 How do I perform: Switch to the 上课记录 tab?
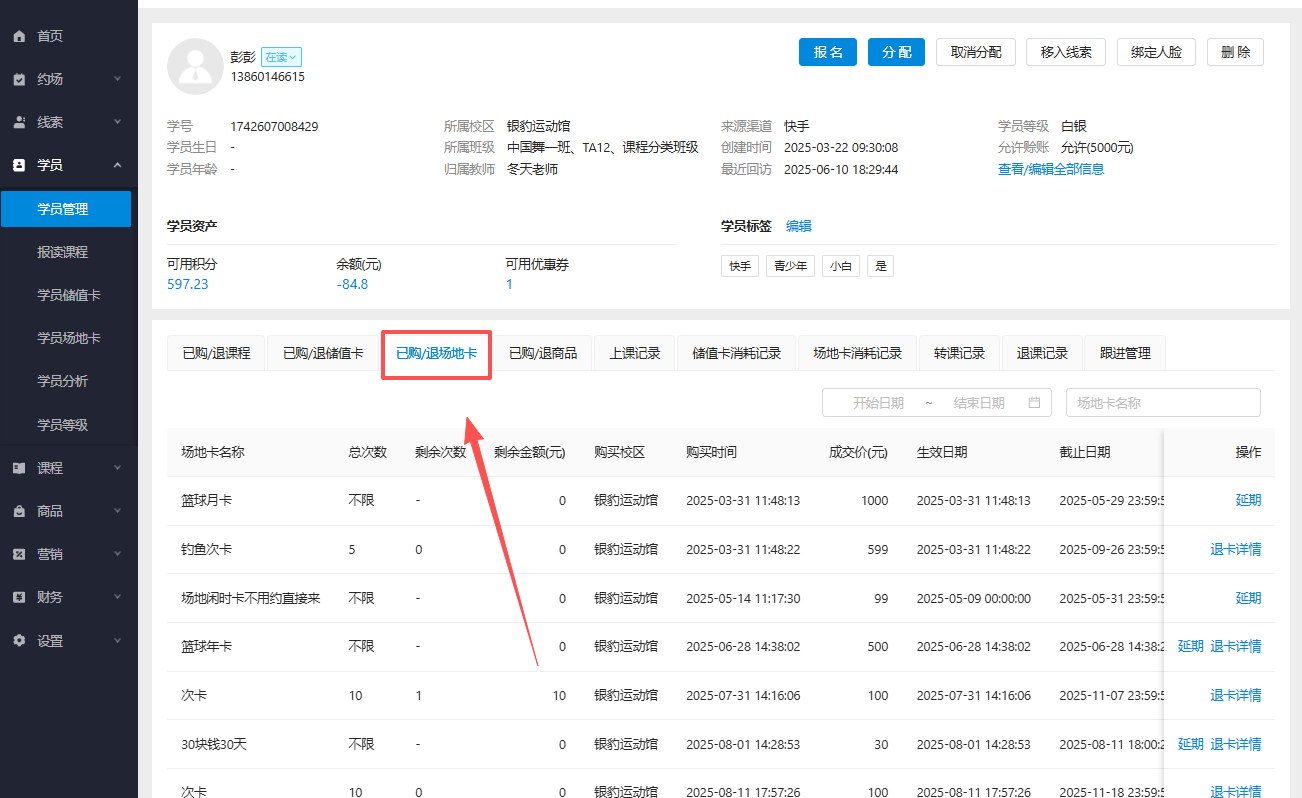click(x=634, y=352)
